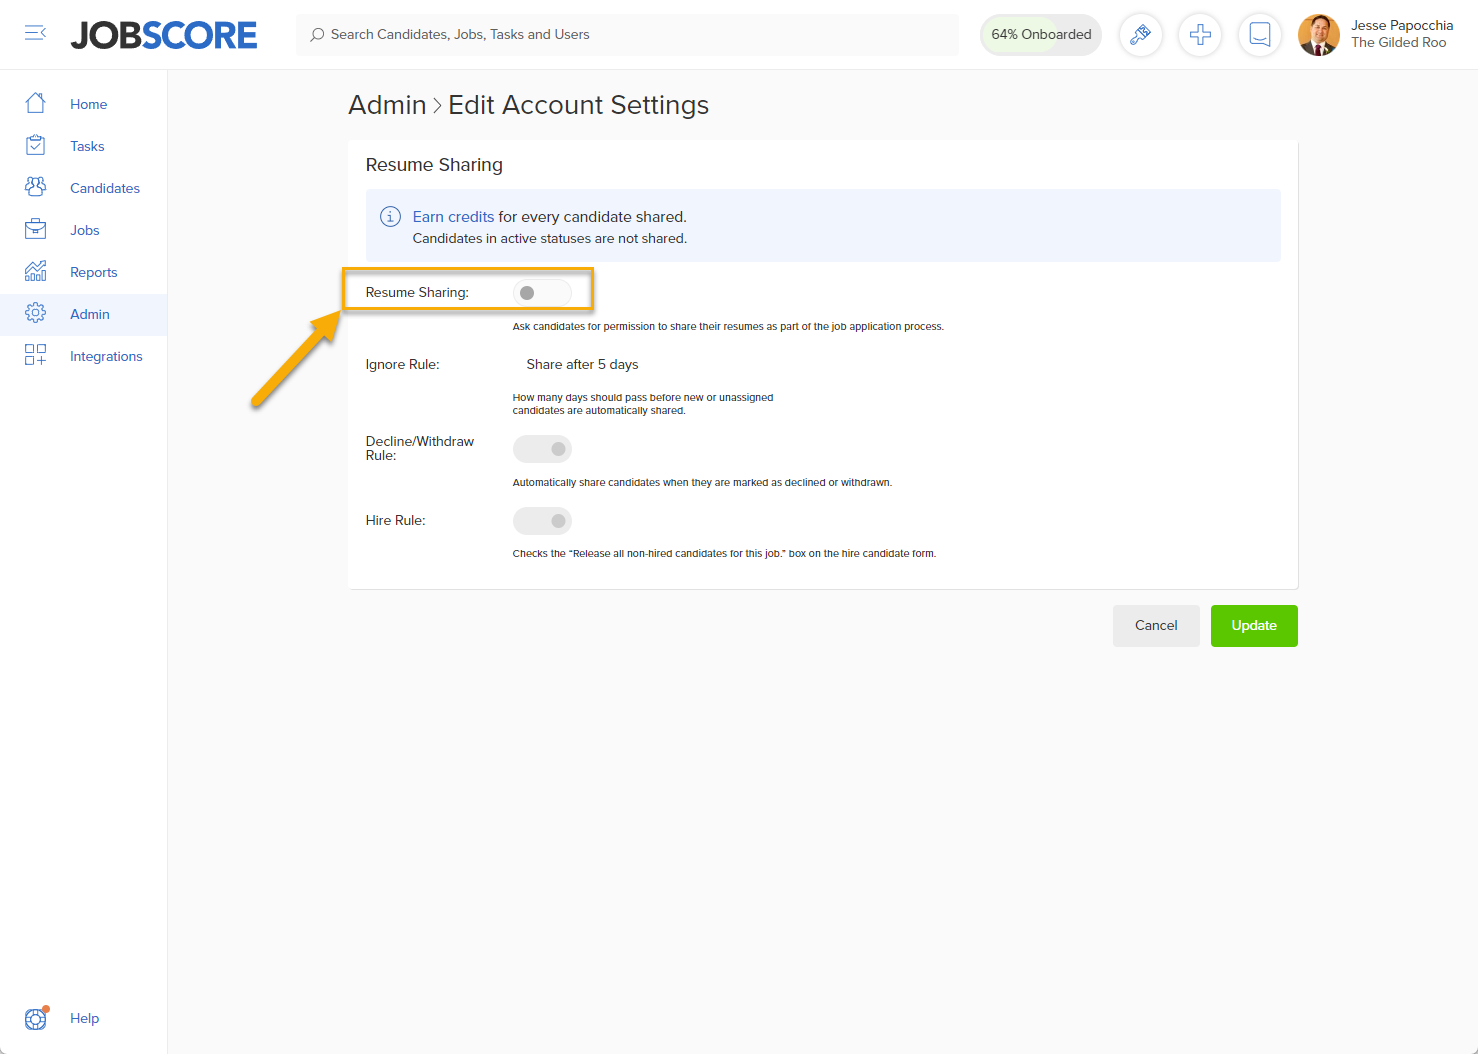The height and width of the screenshot is (1054, 1478).
Task: Click the Jobs briefcase icon
Action: [35, 229]
